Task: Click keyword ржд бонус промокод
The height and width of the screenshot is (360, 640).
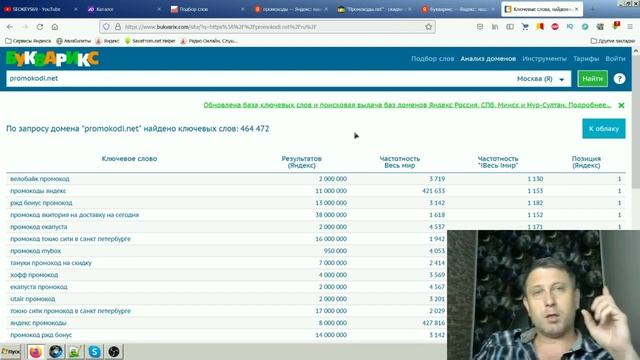Action: pyautogui.click(x=41, y=203)
